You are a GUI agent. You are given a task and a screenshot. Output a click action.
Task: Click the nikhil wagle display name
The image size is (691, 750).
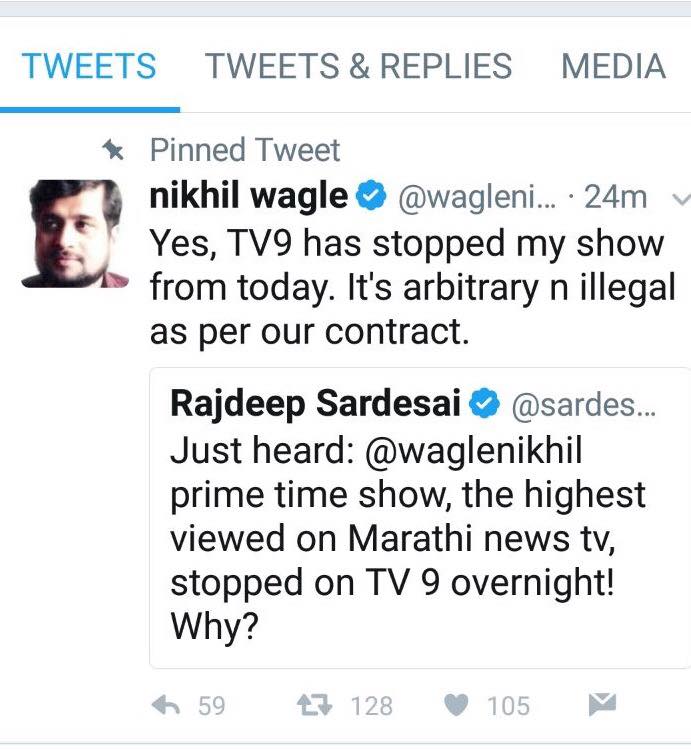(x=248, y=197)
